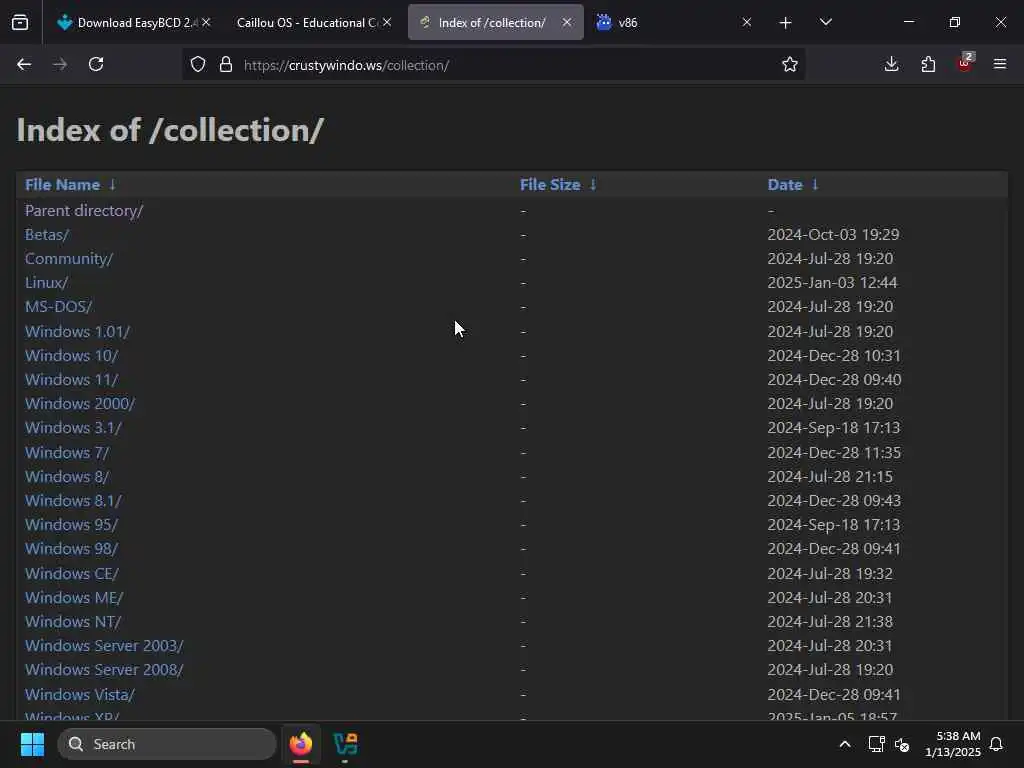This screenshot has width=1024, height=768.
Task: Open the VirtualBox-like taskbar app icon
Action: click(x=345, y=744)
